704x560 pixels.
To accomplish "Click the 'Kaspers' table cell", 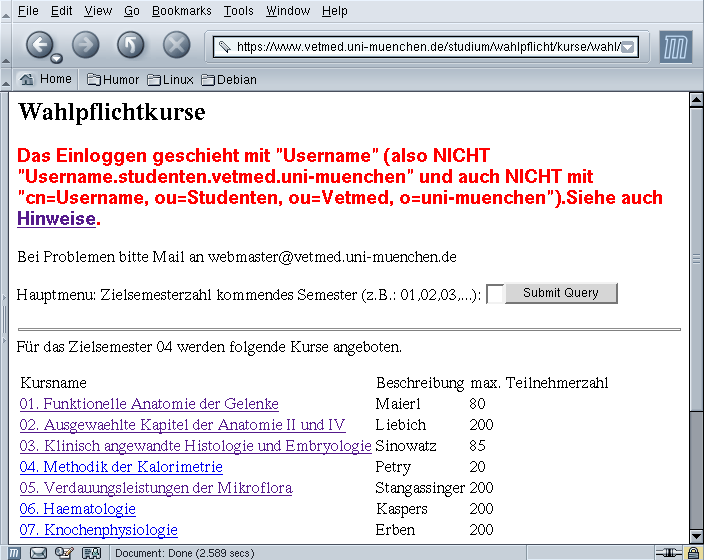I will (402, 509).
